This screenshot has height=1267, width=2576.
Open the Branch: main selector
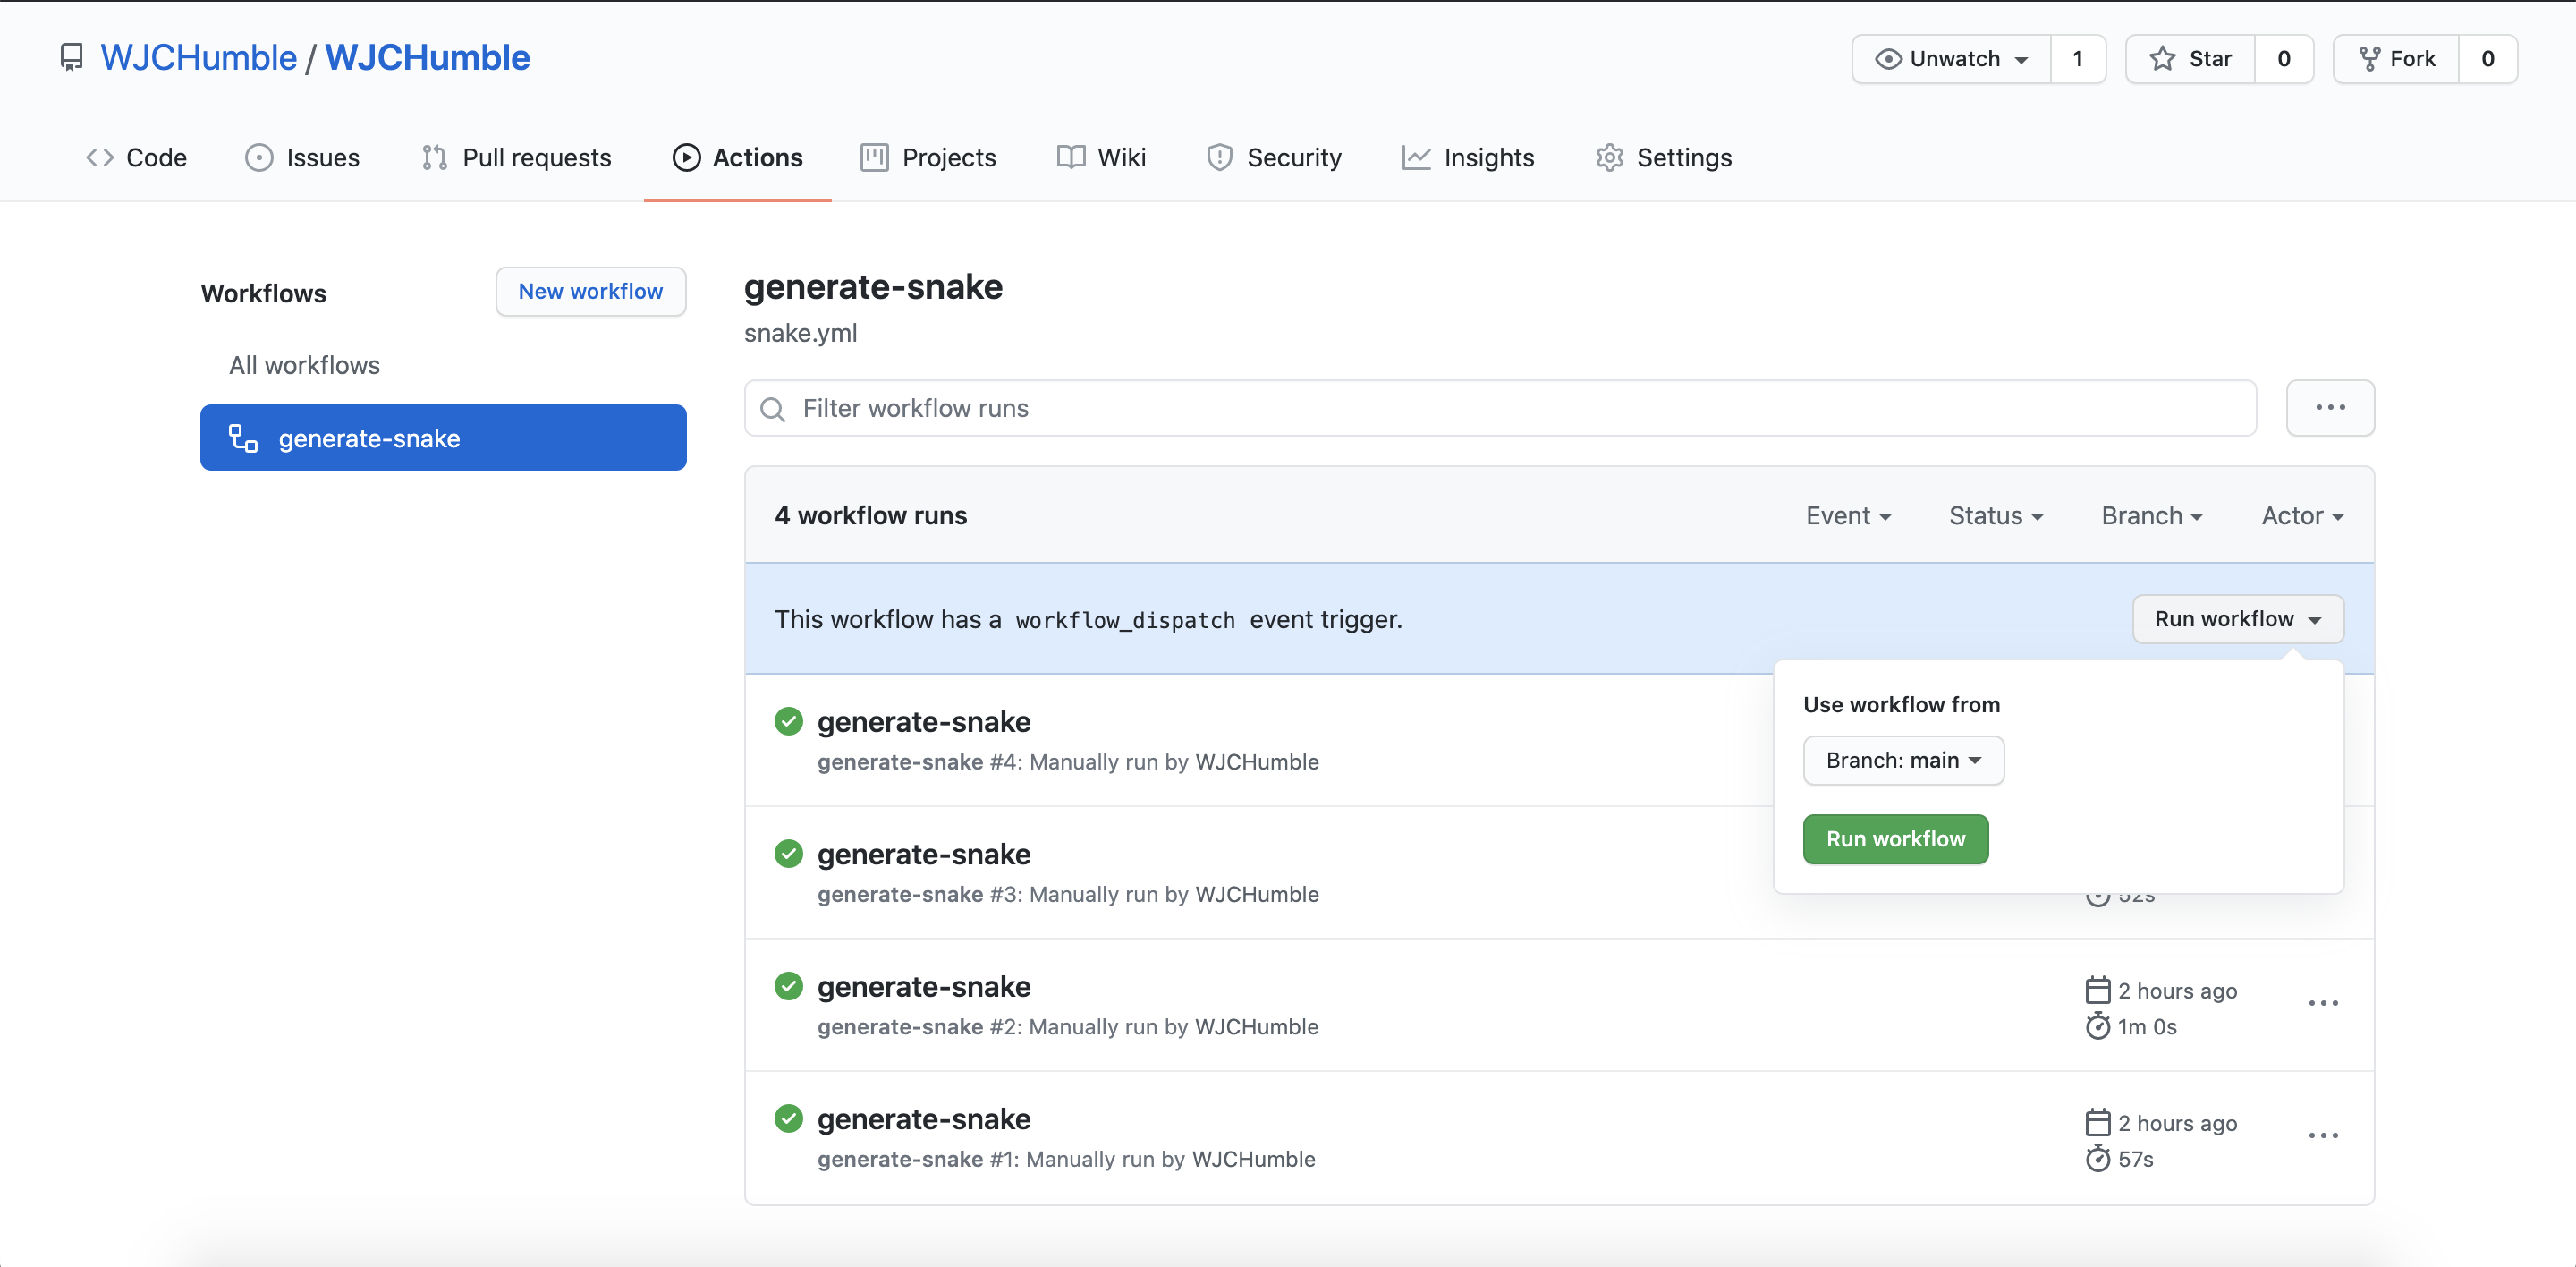tap(1903, 760)
